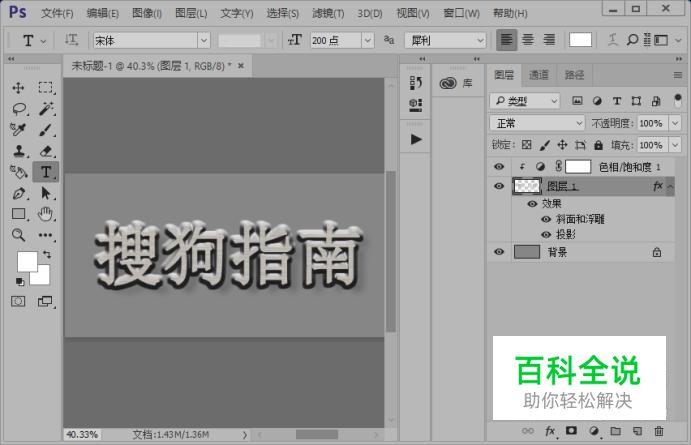
Task: Open the 文件(F) menu
Action: pos(57,13)
